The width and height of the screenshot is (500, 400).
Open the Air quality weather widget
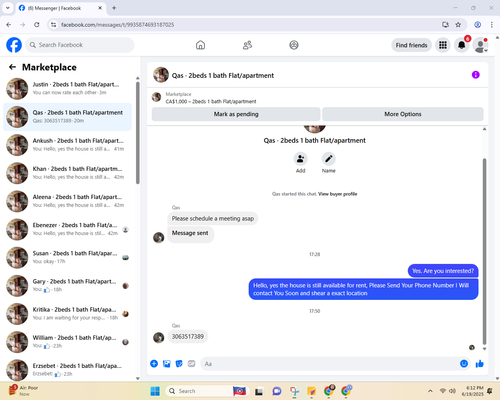tap(23, 390)
